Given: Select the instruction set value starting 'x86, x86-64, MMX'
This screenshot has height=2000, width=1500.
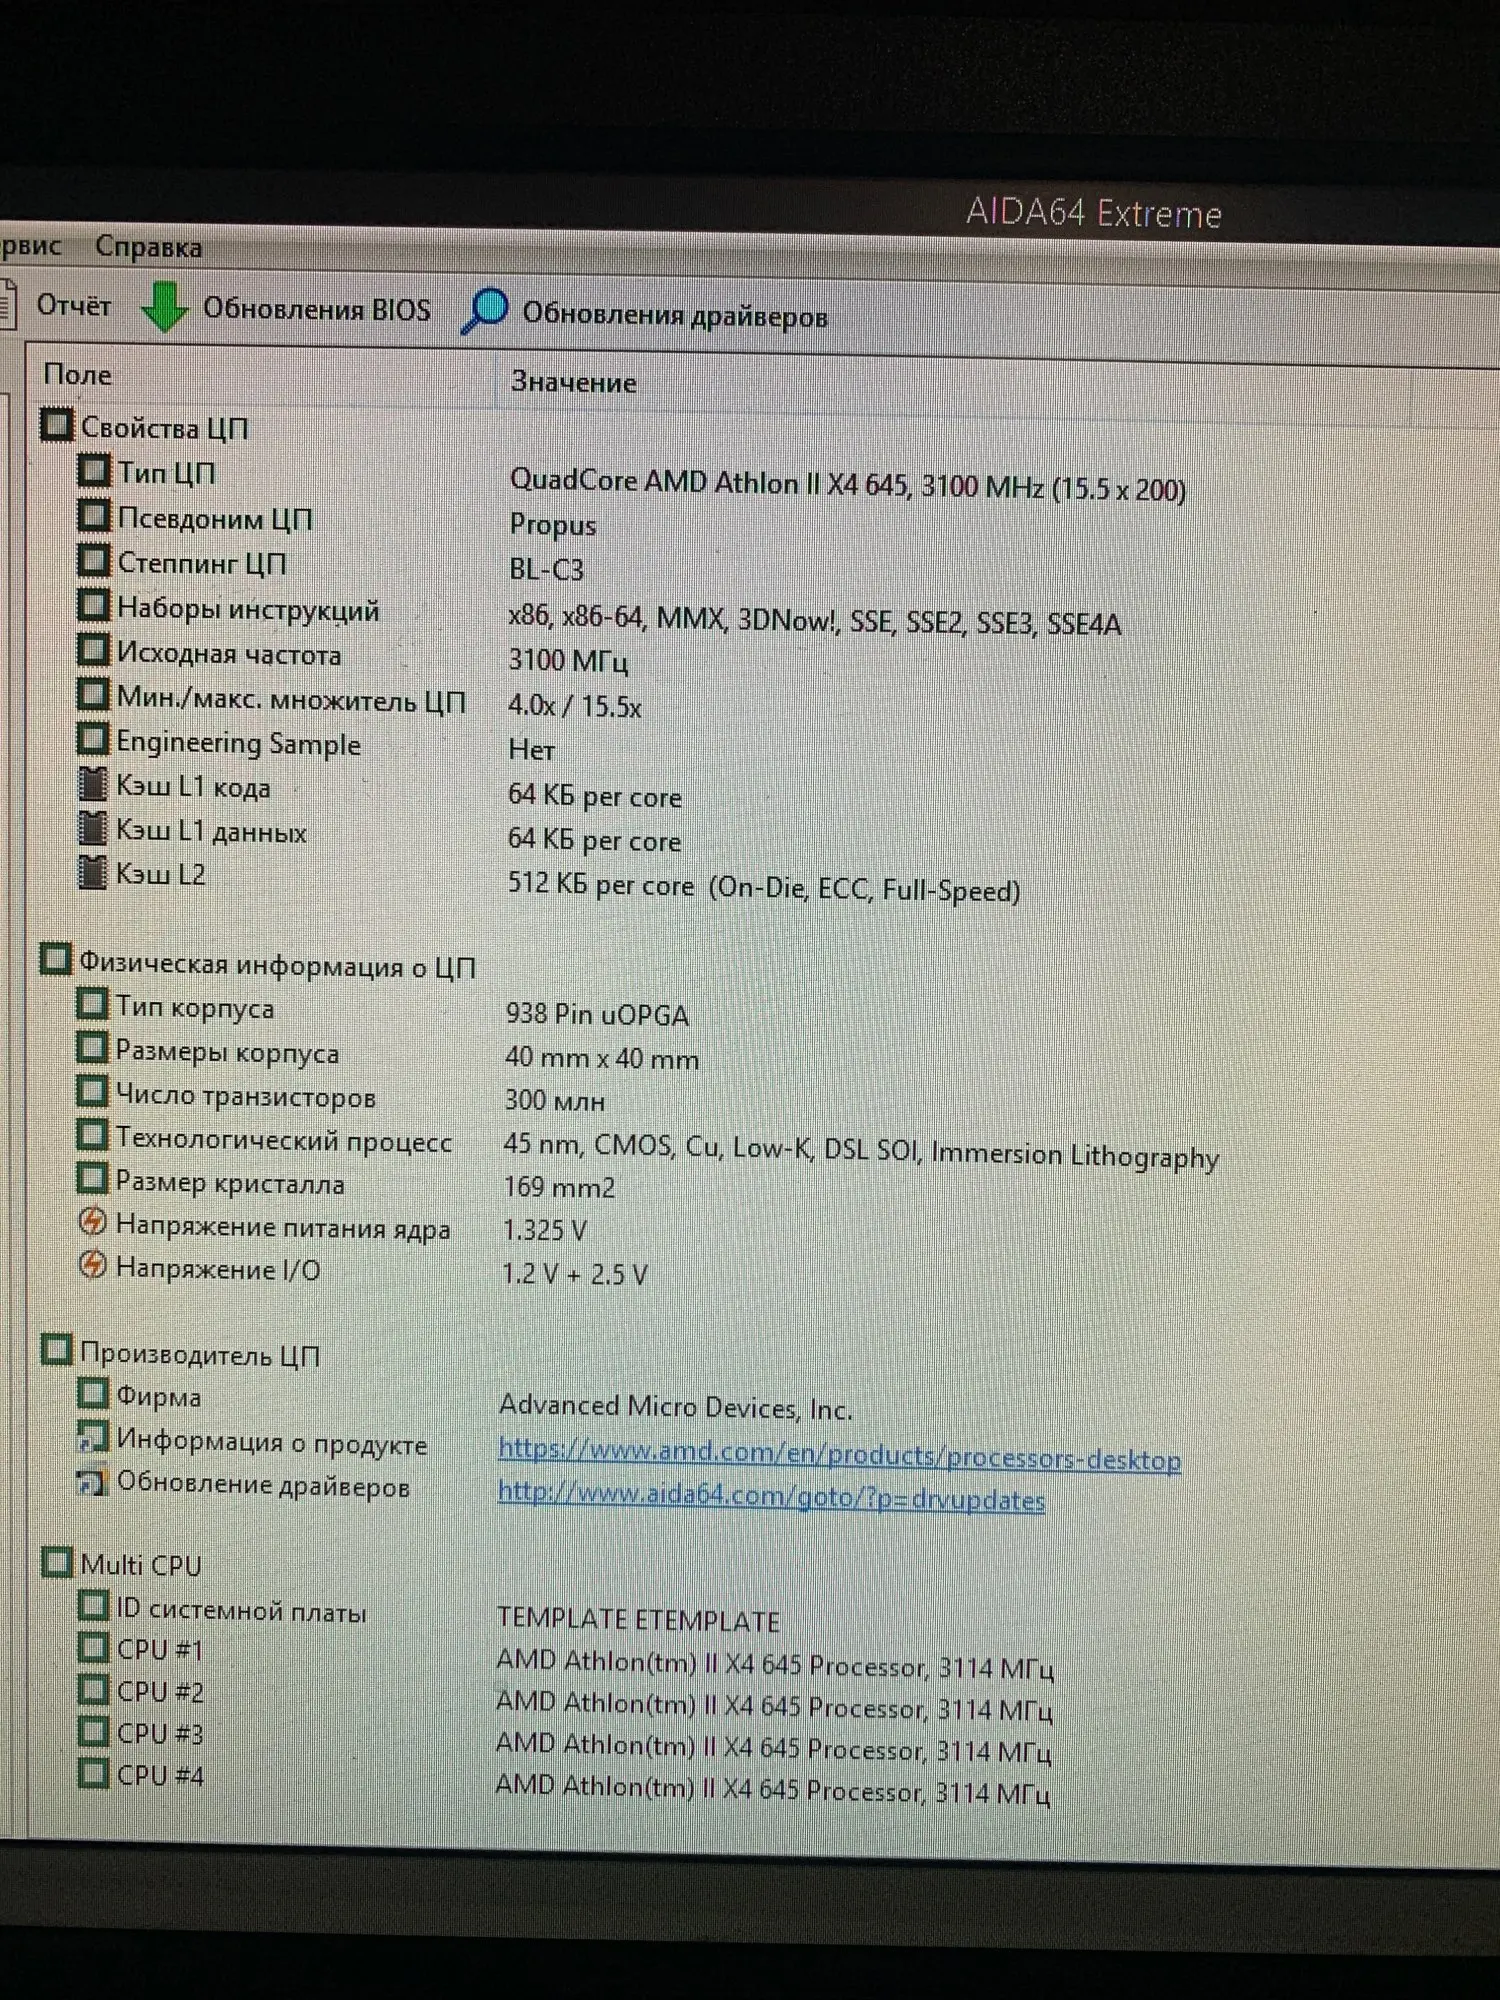Looking at the screenshot, I should [x=814, y=620].
